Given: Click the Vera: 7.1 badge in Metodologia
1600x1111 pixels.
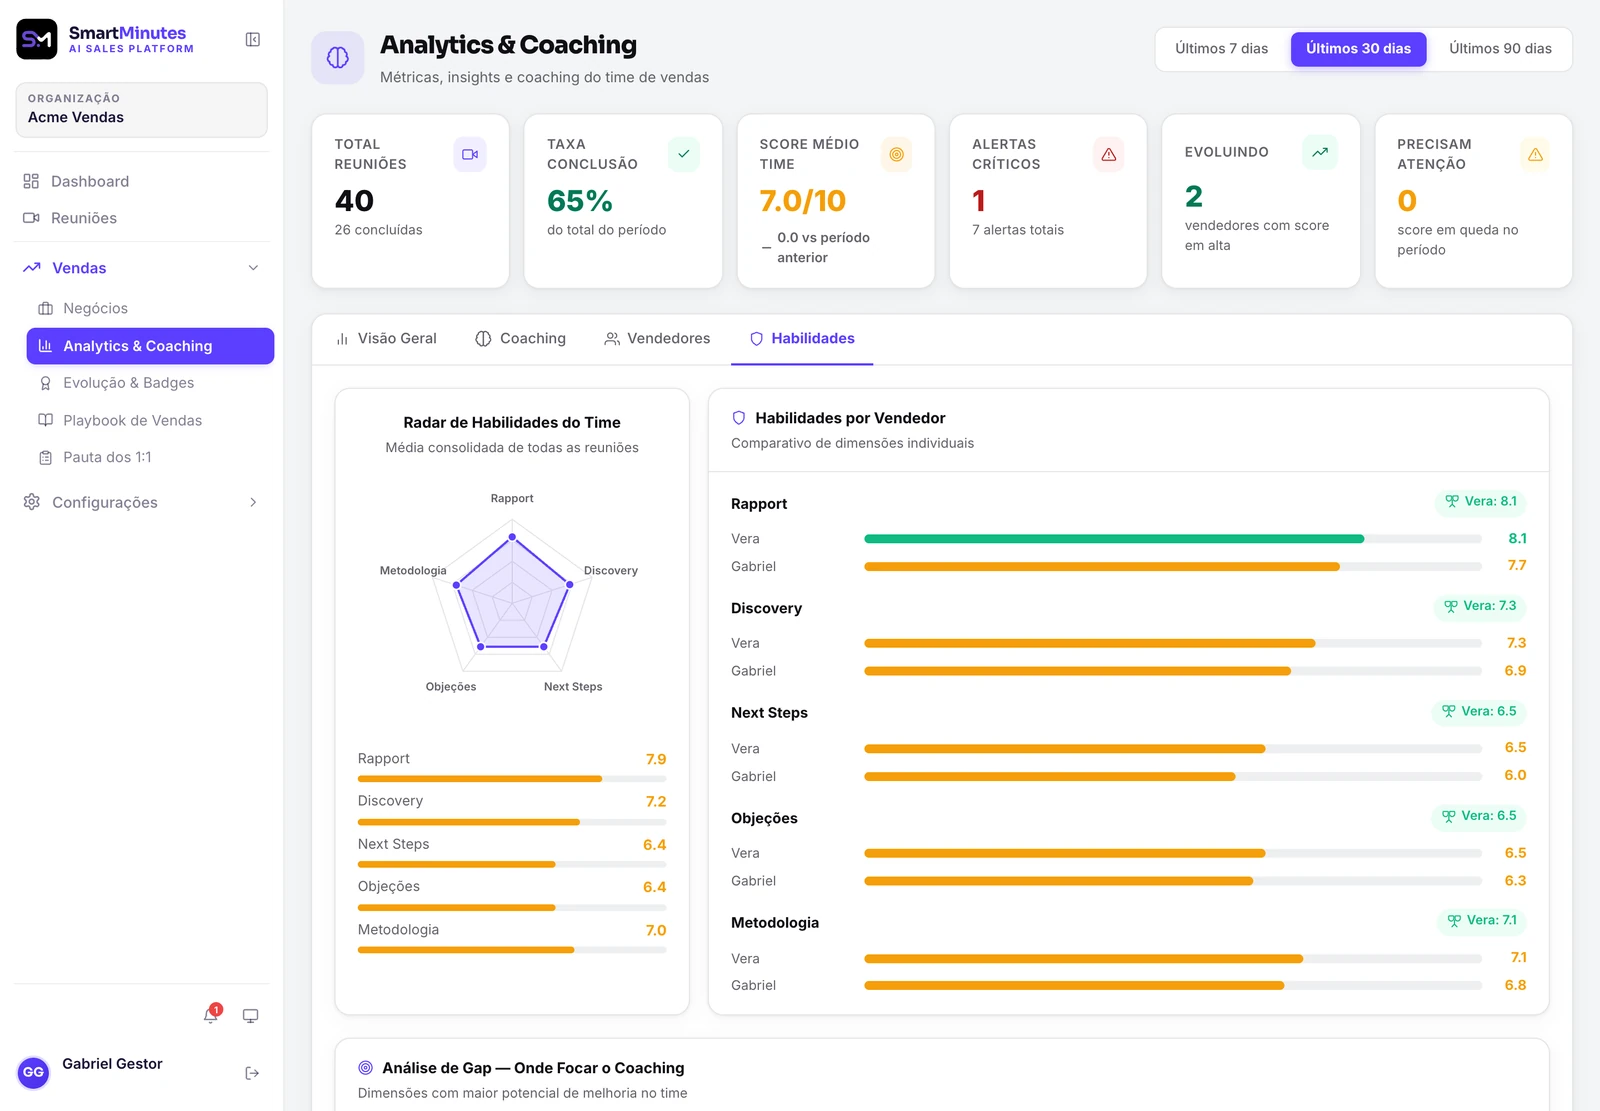Looking at the screenshot, I should point(1482,920).
